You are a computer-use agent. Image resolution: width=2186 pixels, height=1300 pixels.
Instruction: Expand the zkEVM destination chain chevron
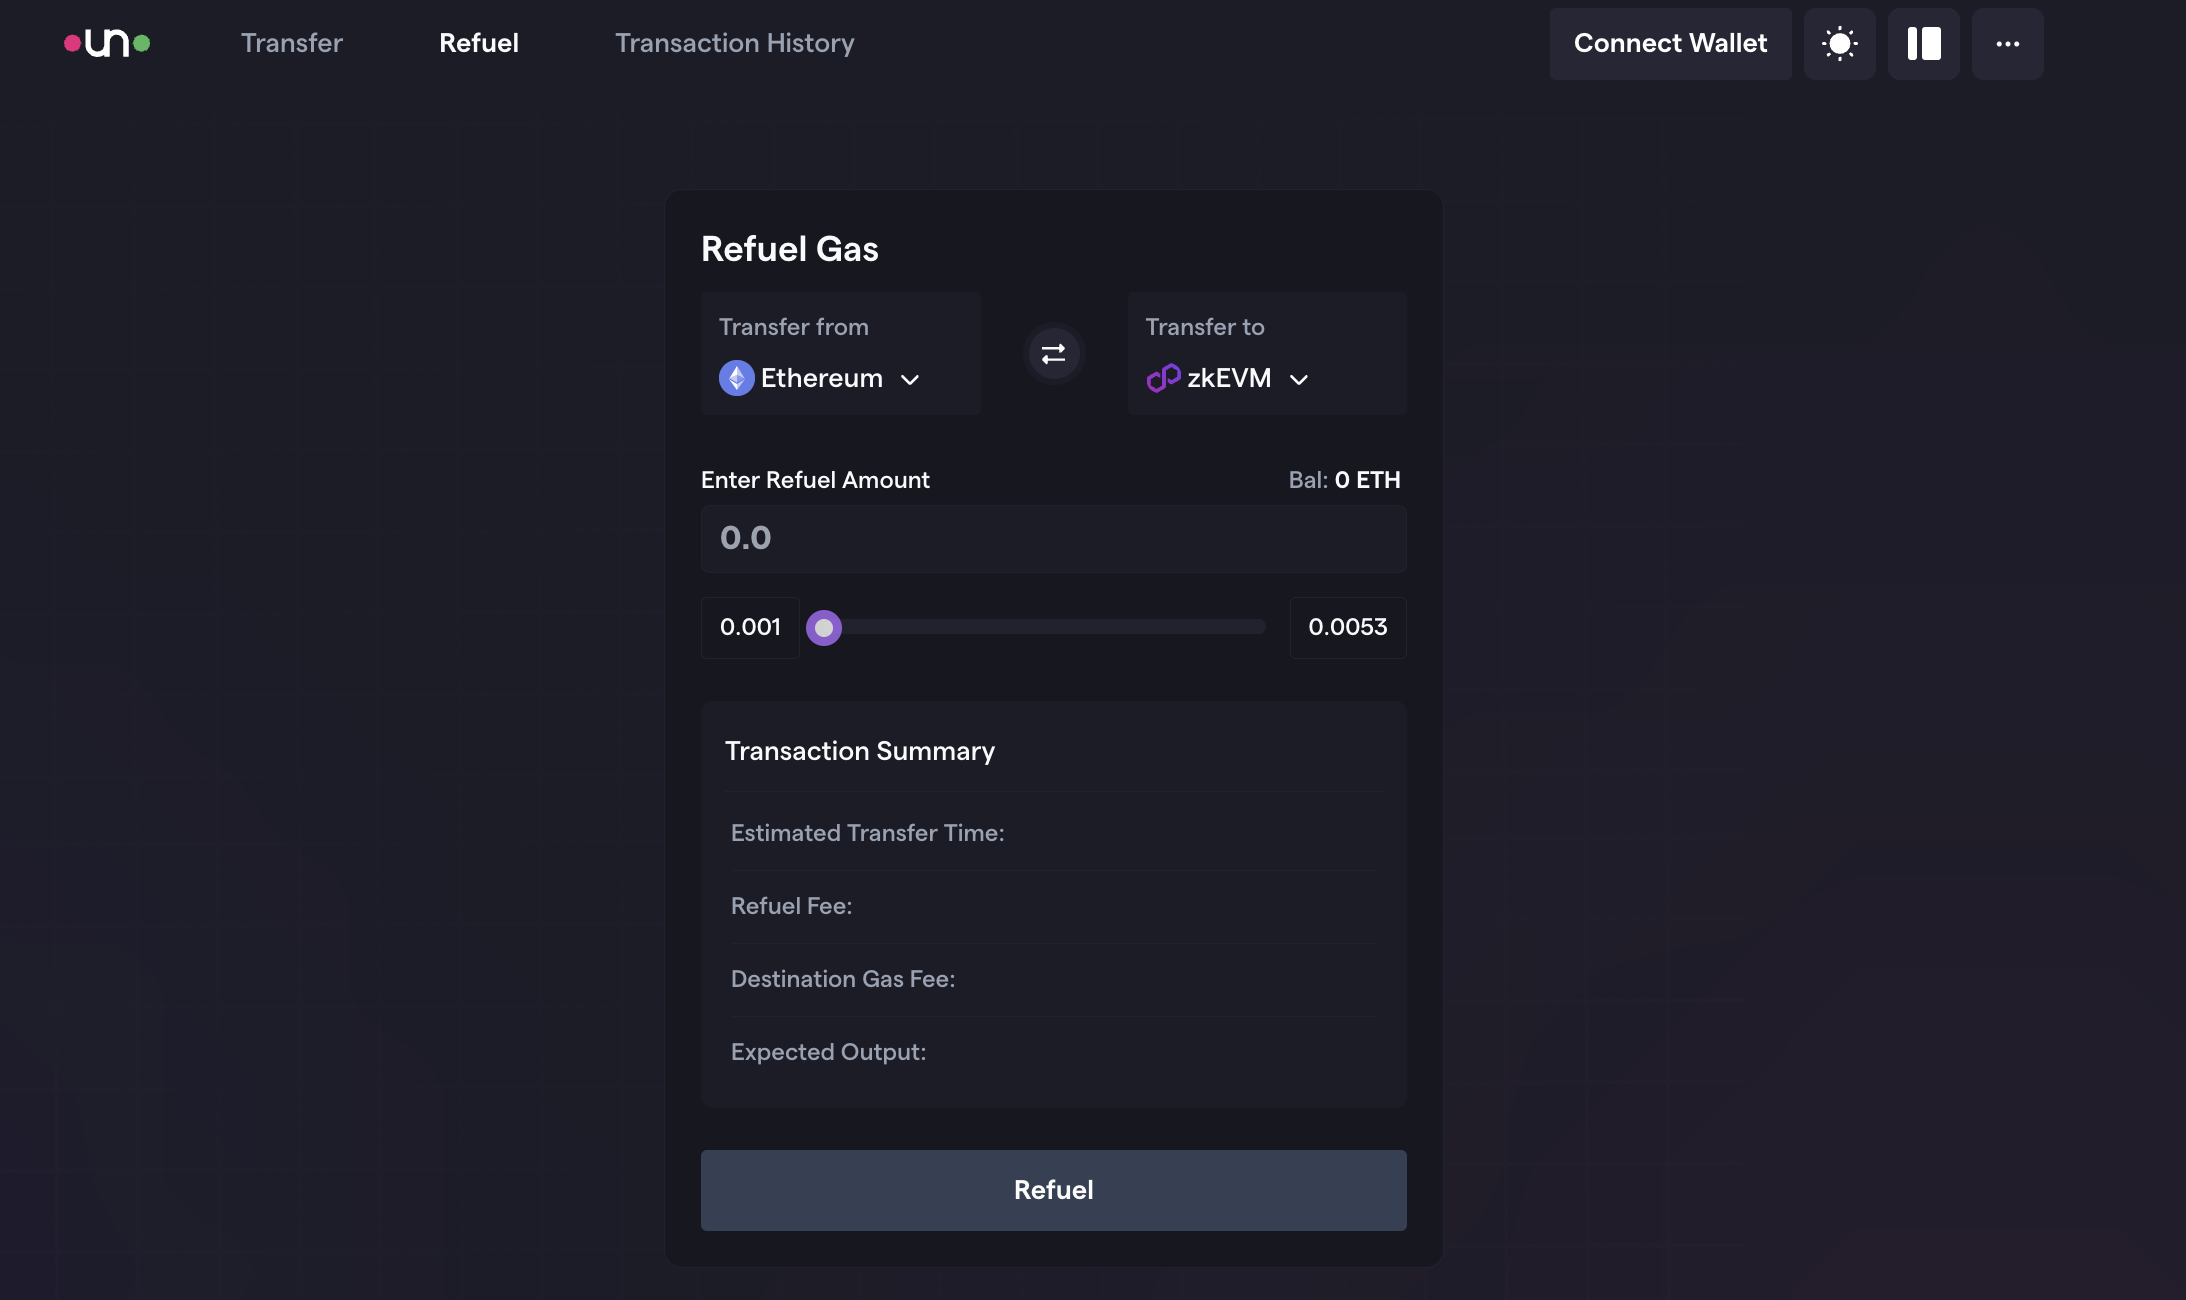point(1298,380)
